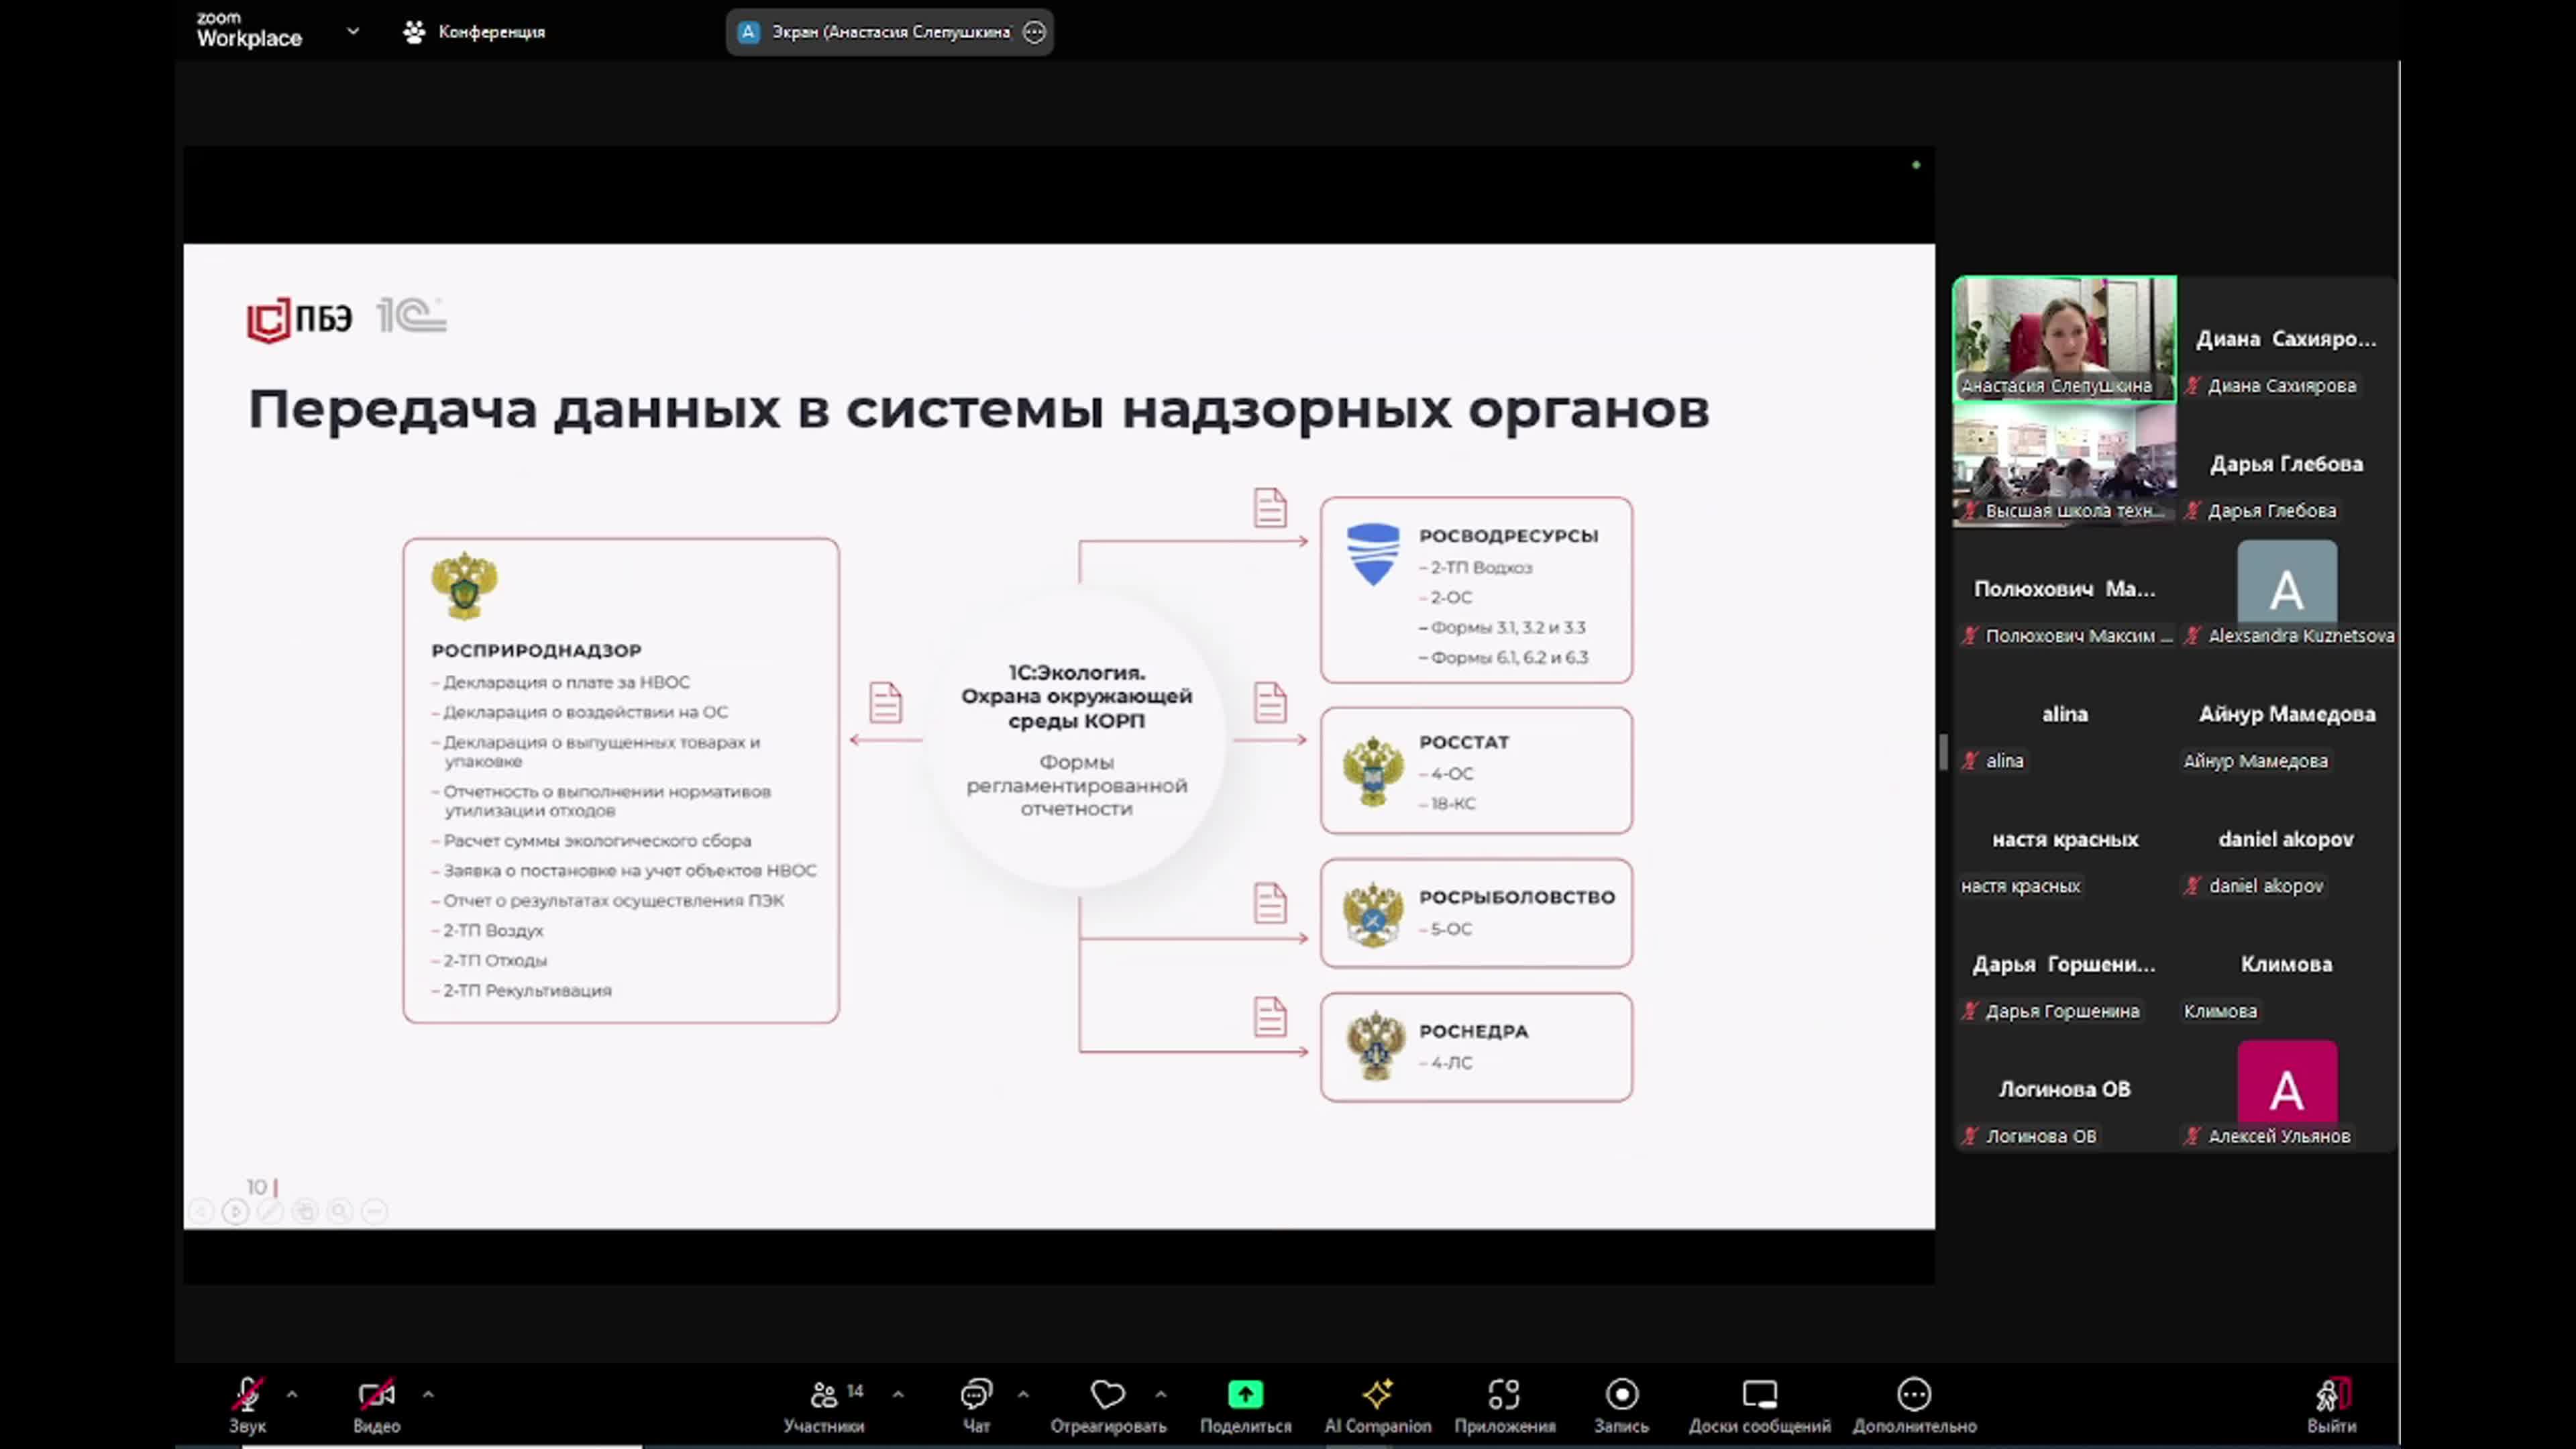Image resolution: width=2576 pixels, height=1449 pixels.
Task: Click the Росприроднадзор emblem on the slide
Action: tap(464, 586)
